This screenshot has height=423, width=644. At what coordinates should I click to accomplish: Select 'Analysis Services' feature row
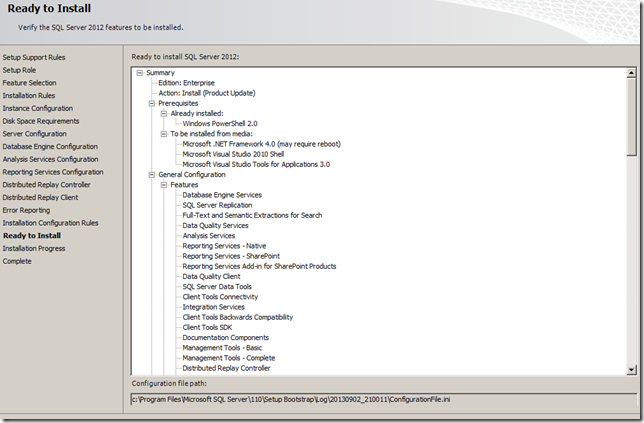pos(209,236)
